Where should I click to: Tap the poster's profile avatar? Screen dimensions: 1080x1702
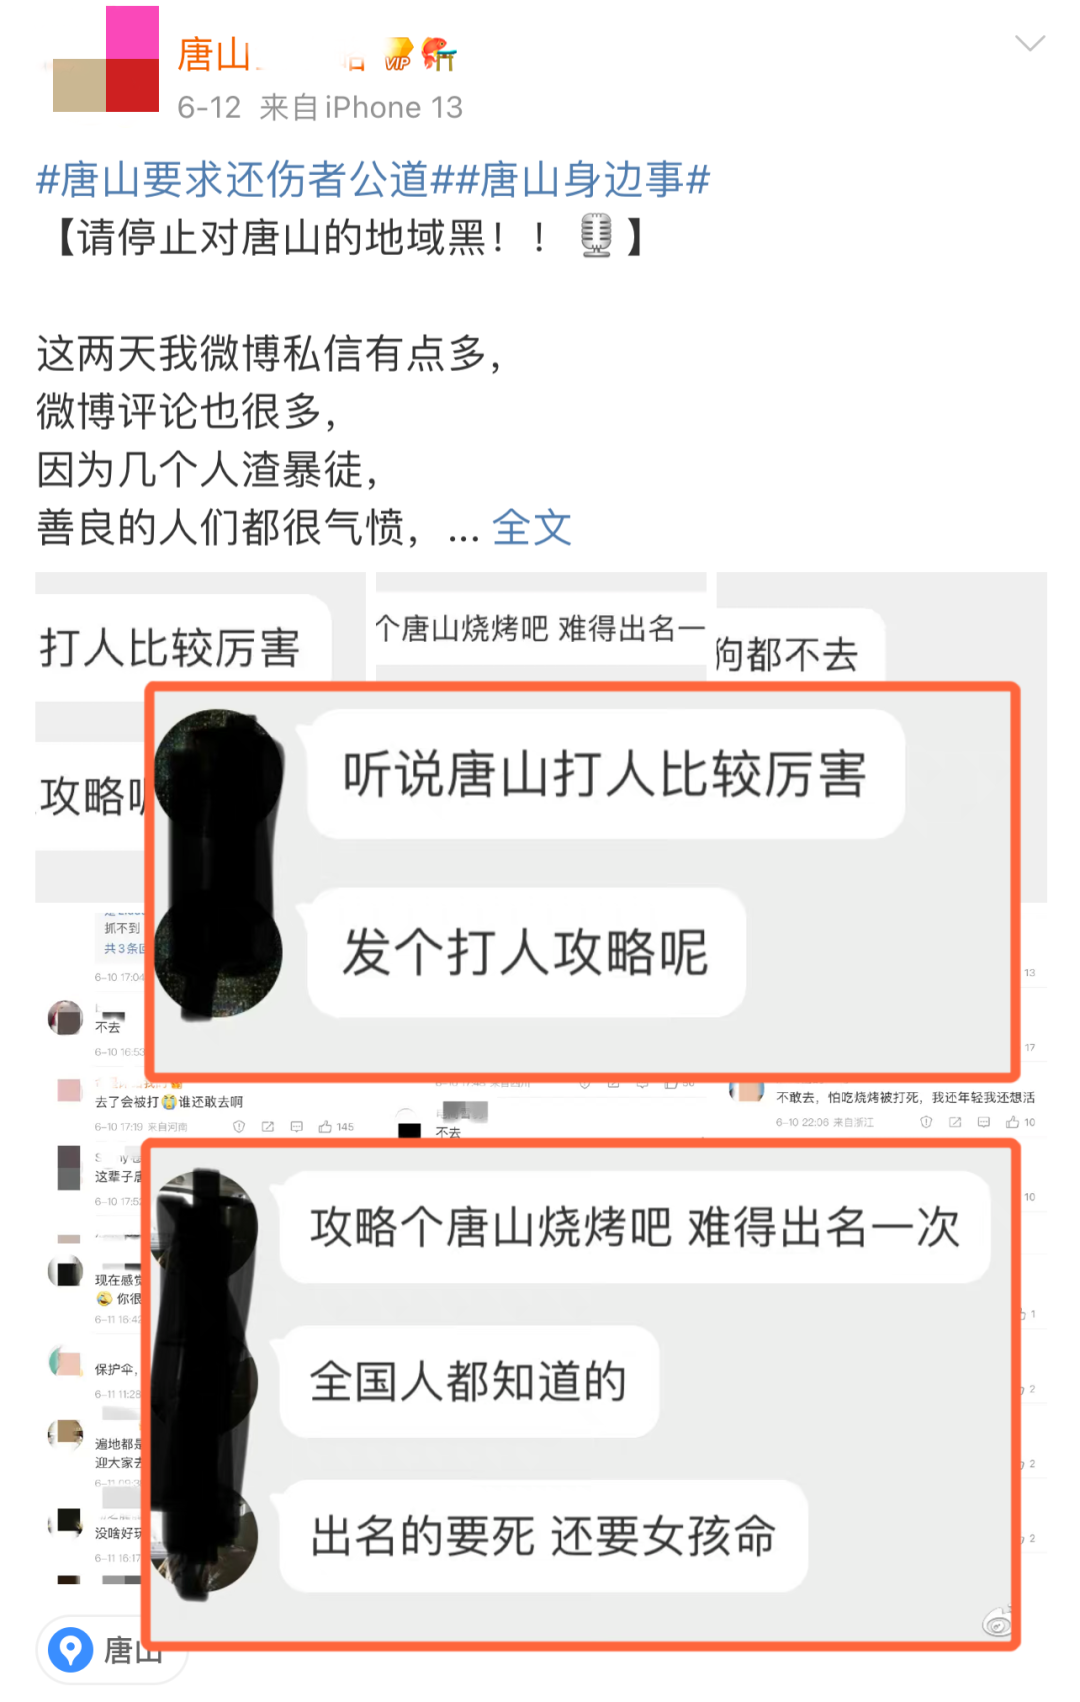tap(106, 58)
